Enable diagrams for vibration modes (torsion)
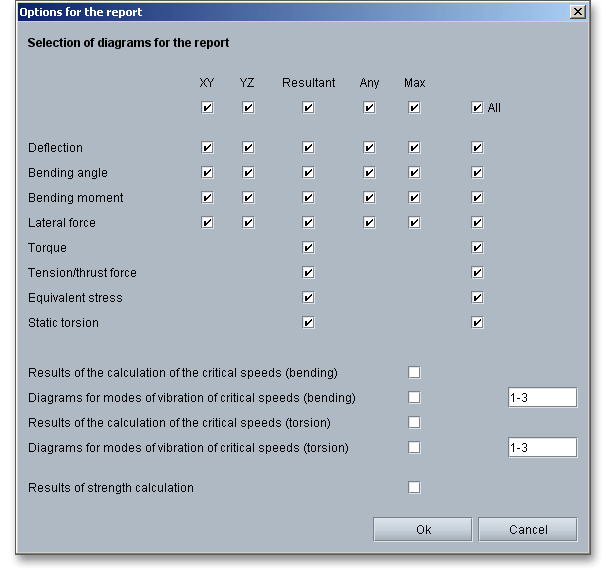This screenshot has width=606, height=570. pos(414,448)
